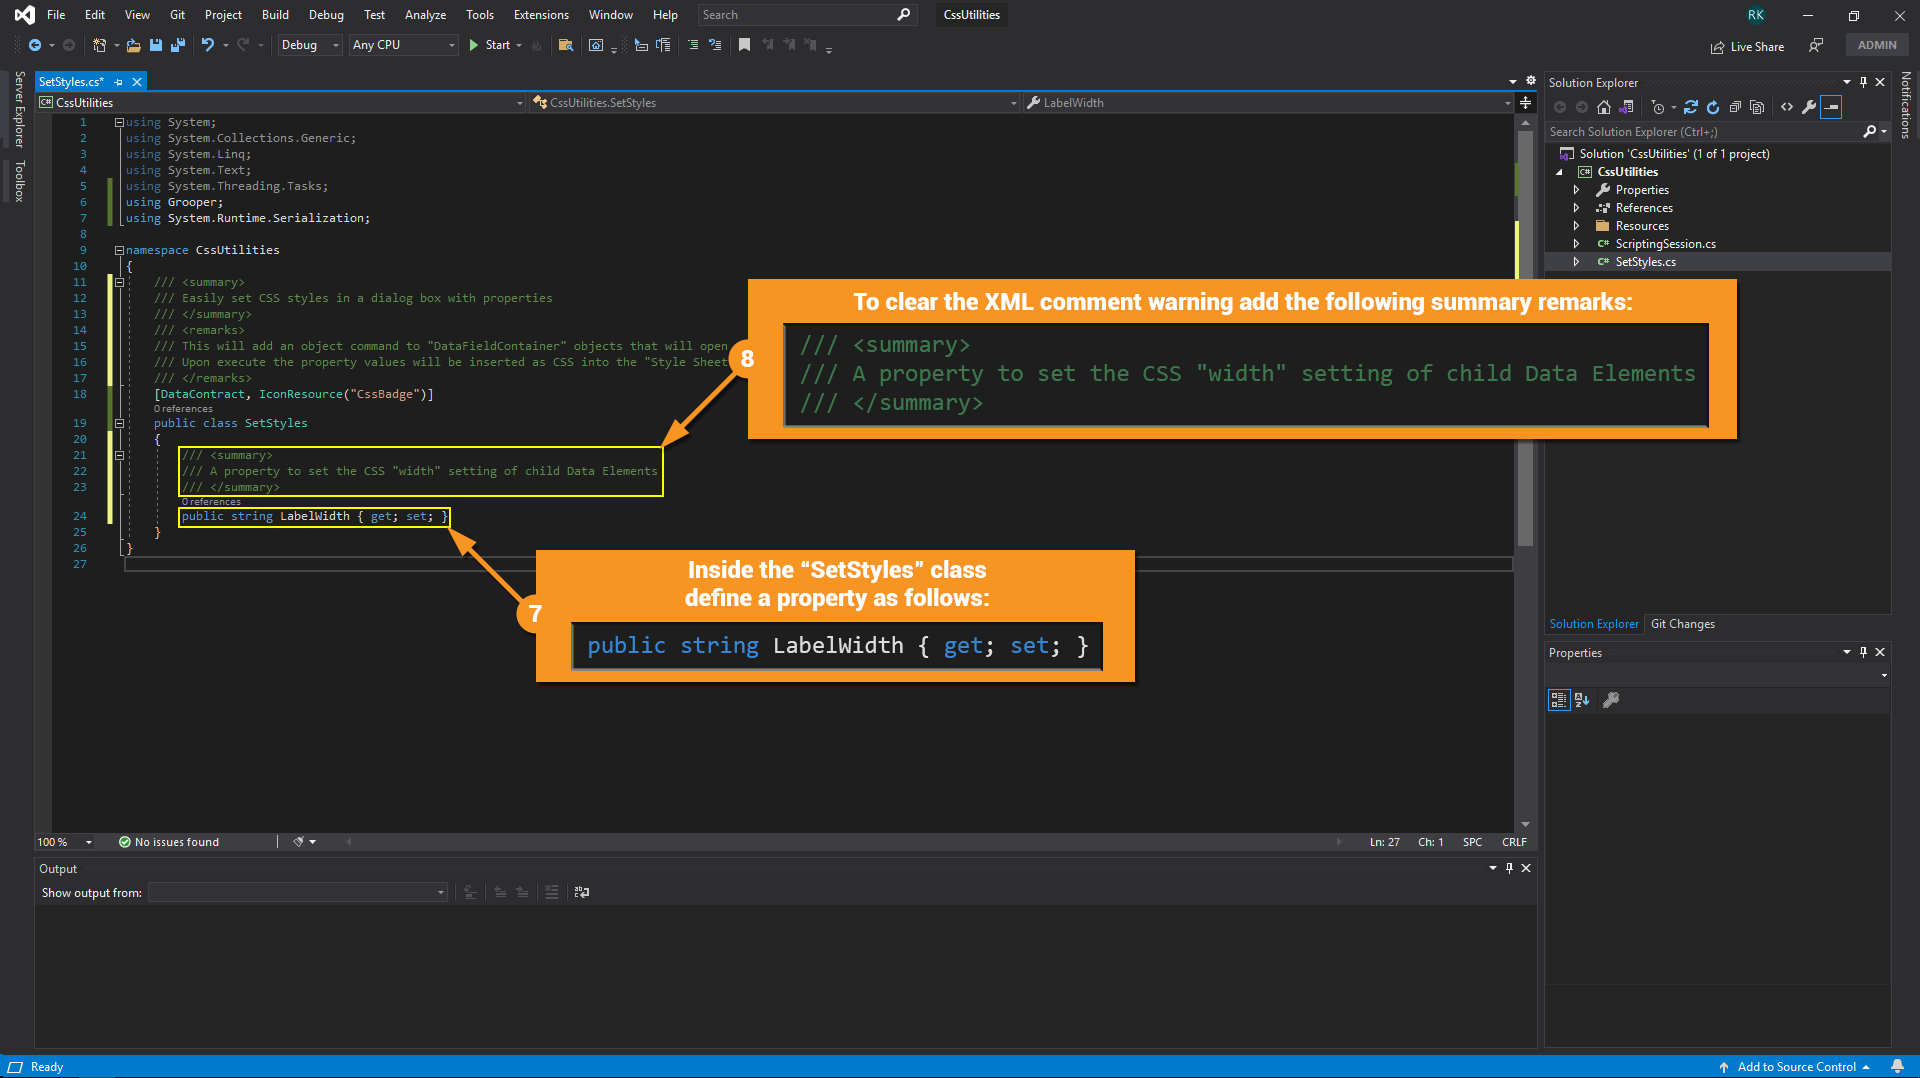Click the Start debugging button
Image resolution: width=1920 pixels, height=1078 pixels.
click(x=489, y=45)
